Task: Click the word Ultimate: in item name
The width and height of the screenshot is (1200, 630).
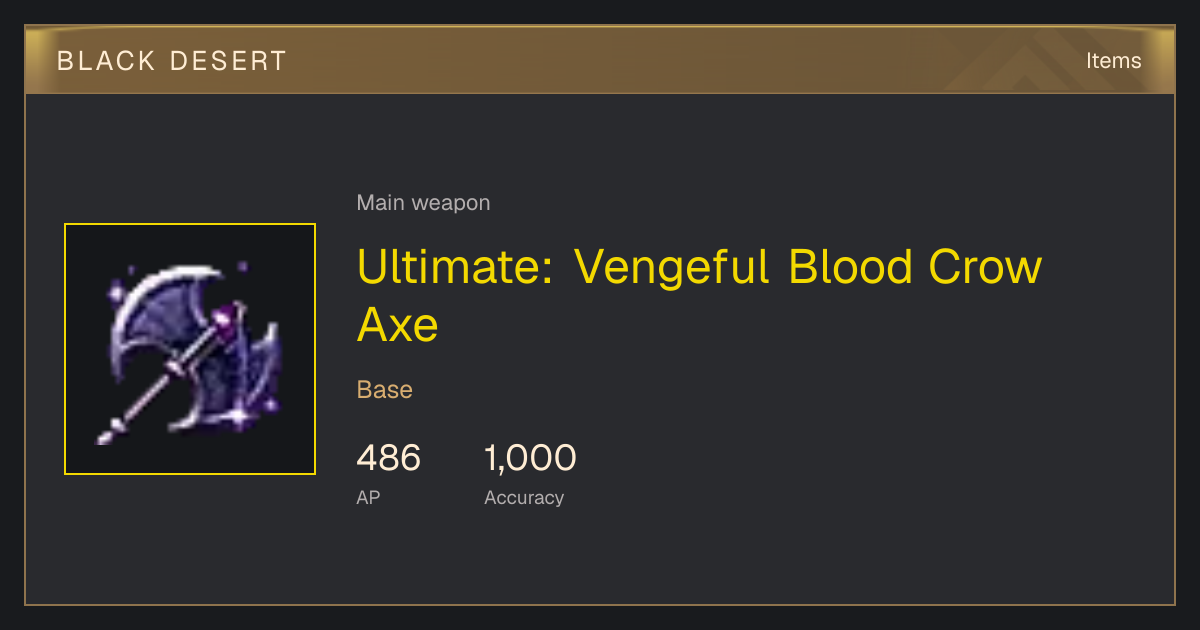Action: 455,268
